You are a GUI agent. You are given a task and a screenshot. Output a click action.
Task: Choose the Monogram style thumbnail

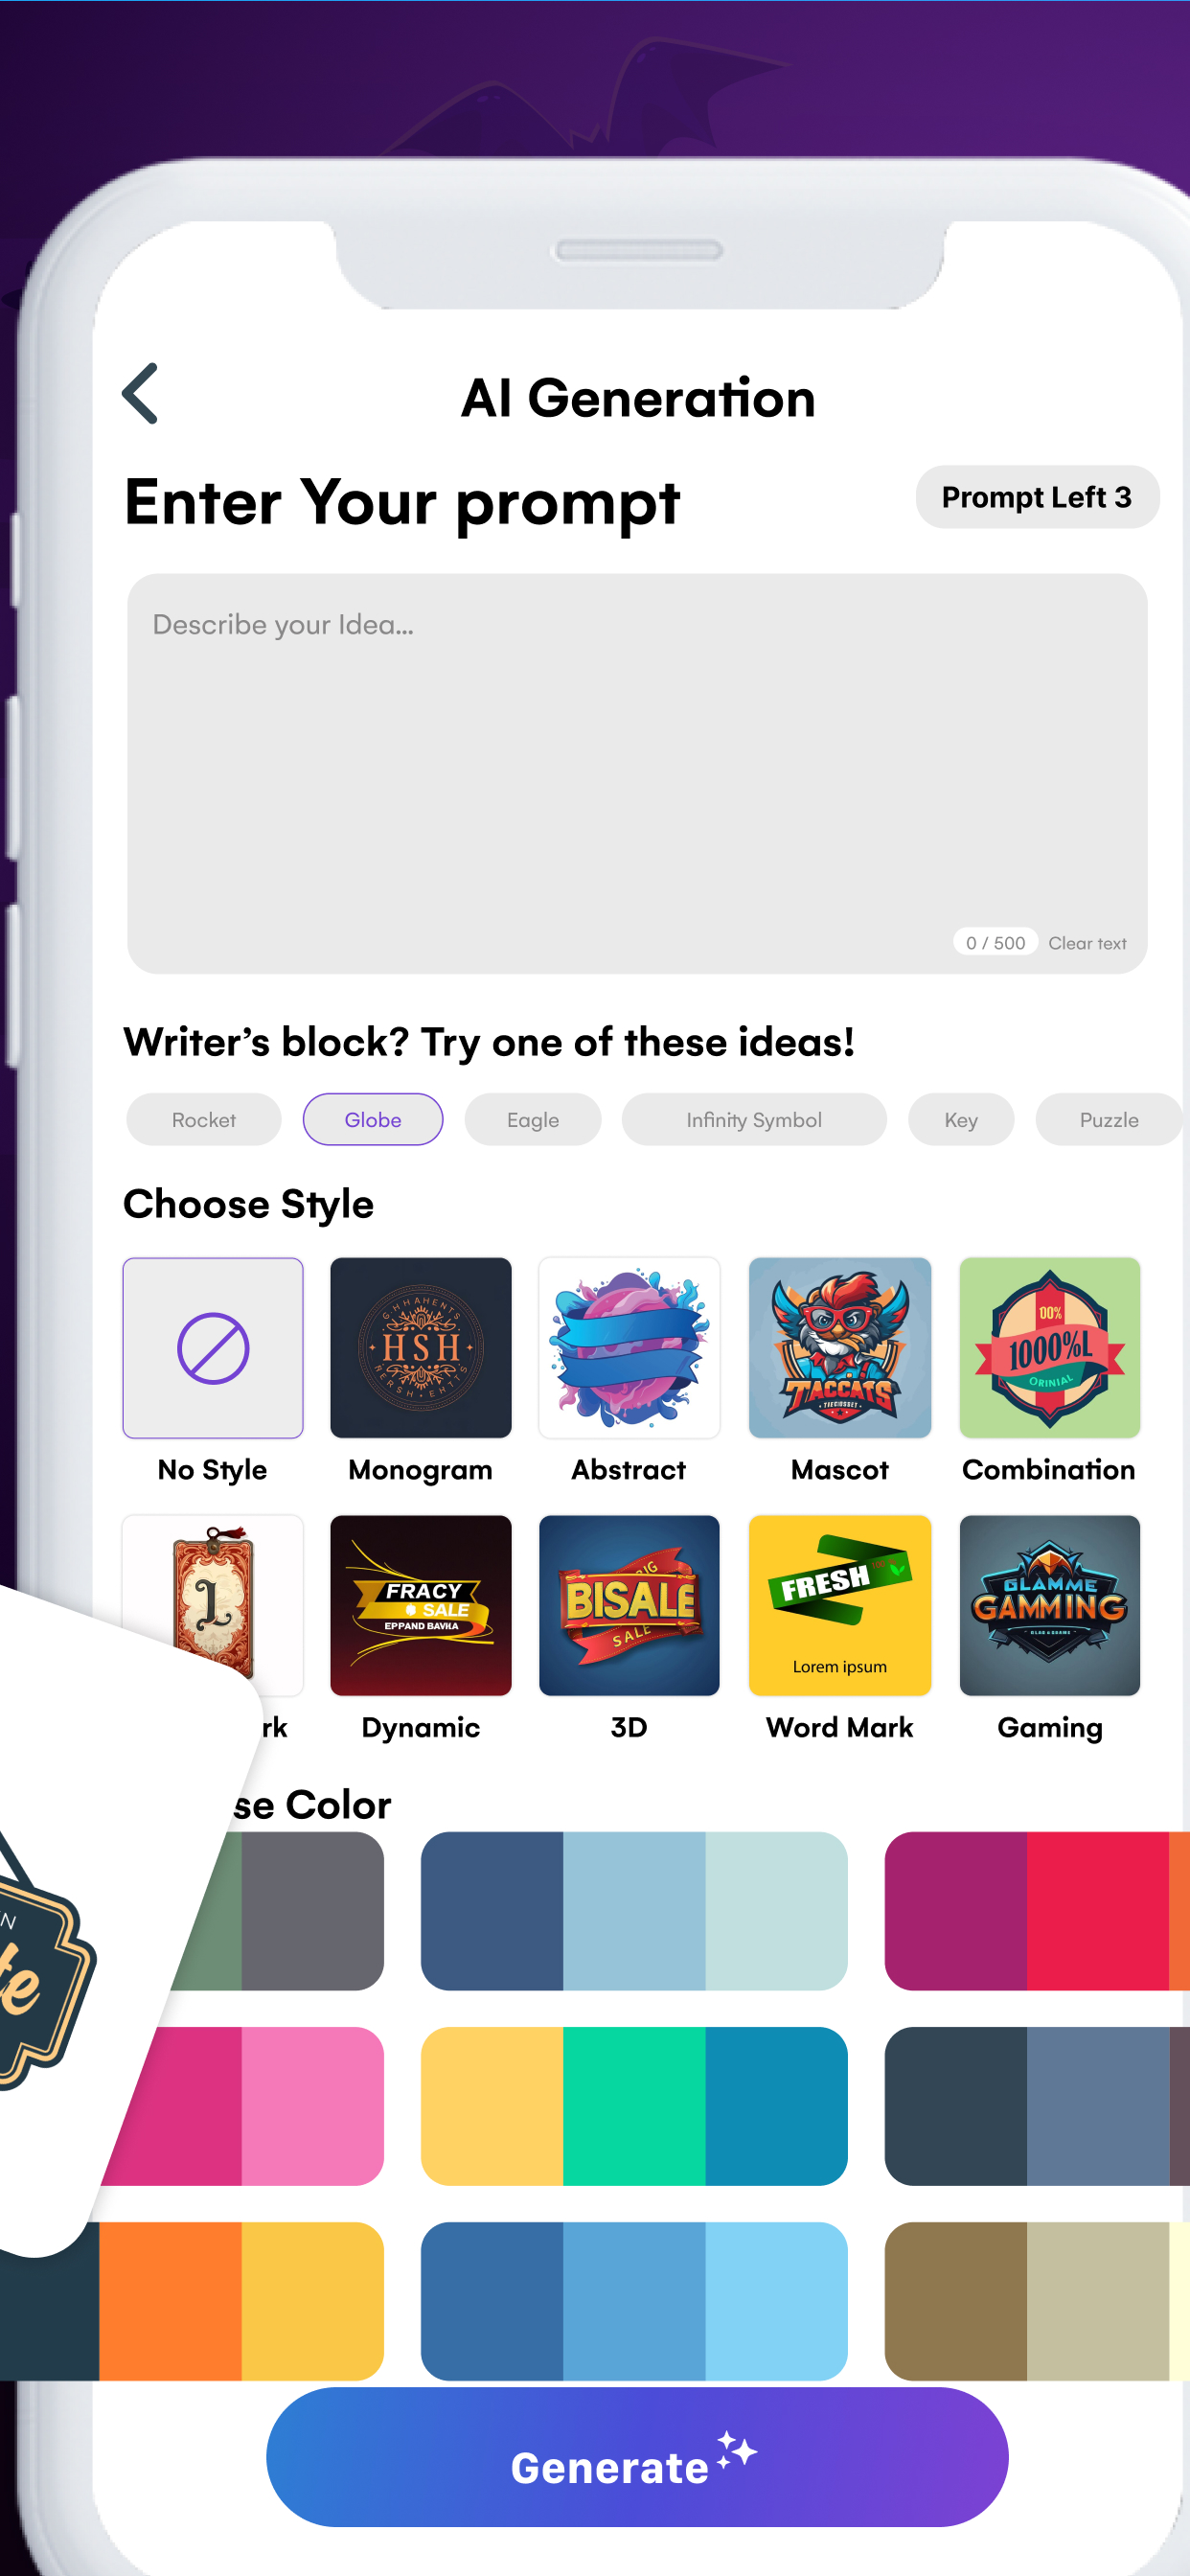click(x=421, y=1347)
